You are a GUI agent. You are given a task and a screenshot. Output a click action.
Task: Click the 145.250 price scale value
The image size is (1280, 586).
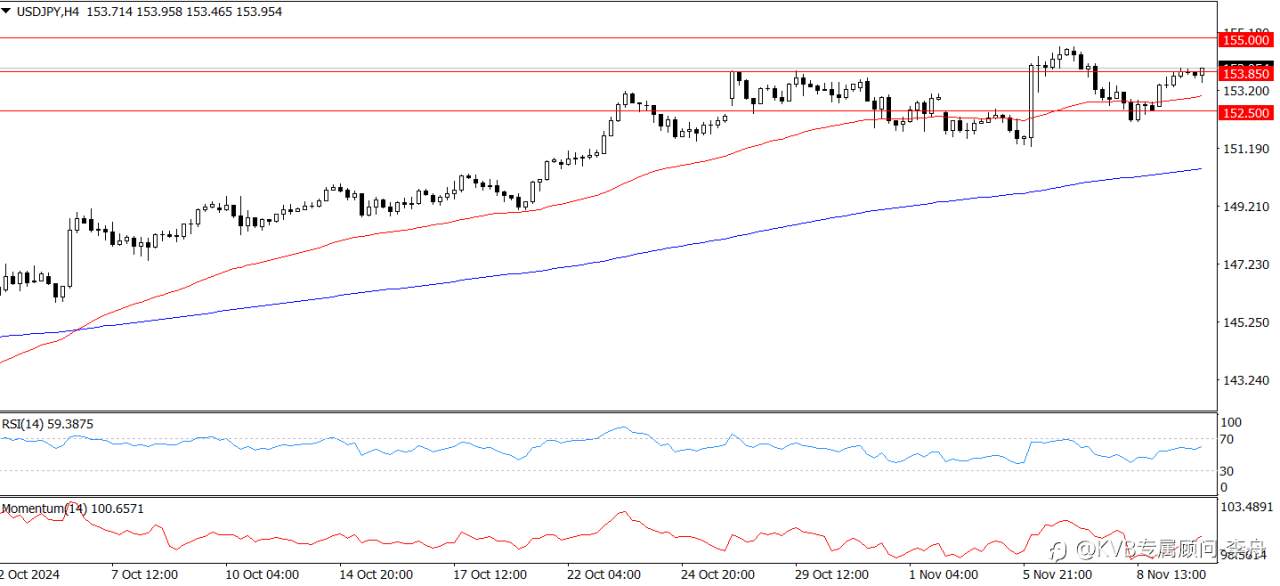click(1245, 323)
